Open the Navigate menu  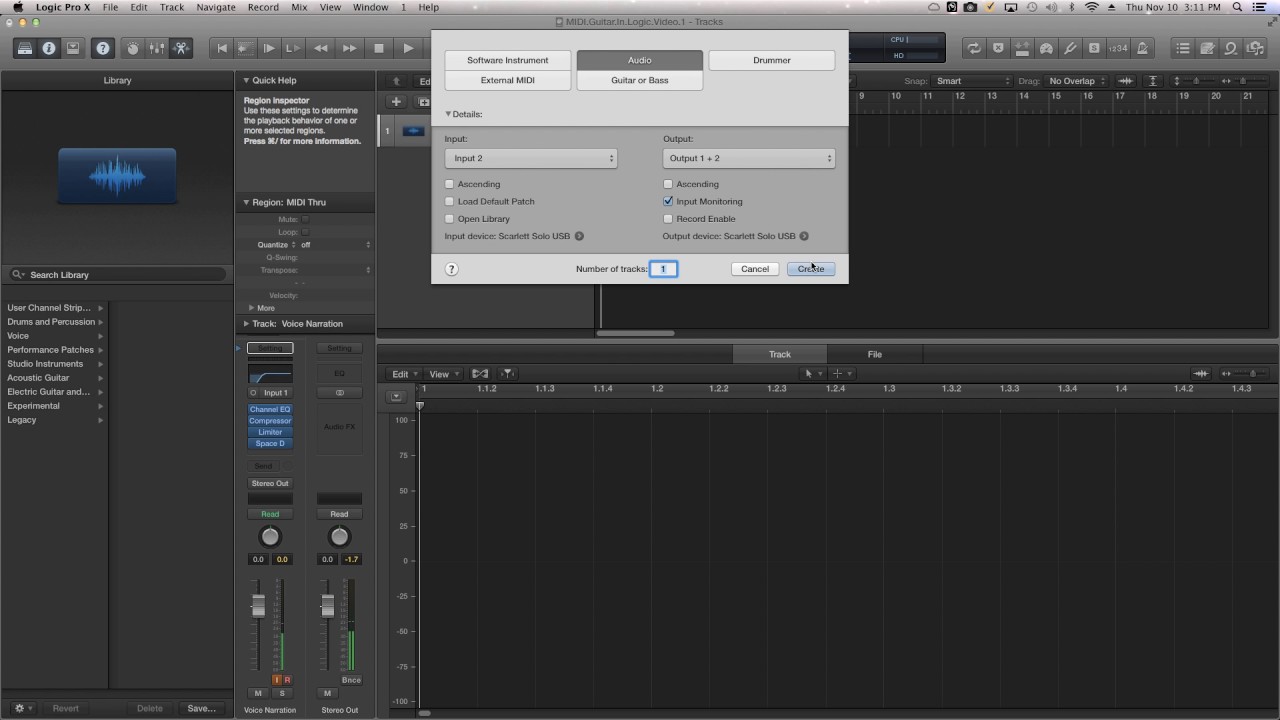216,7
